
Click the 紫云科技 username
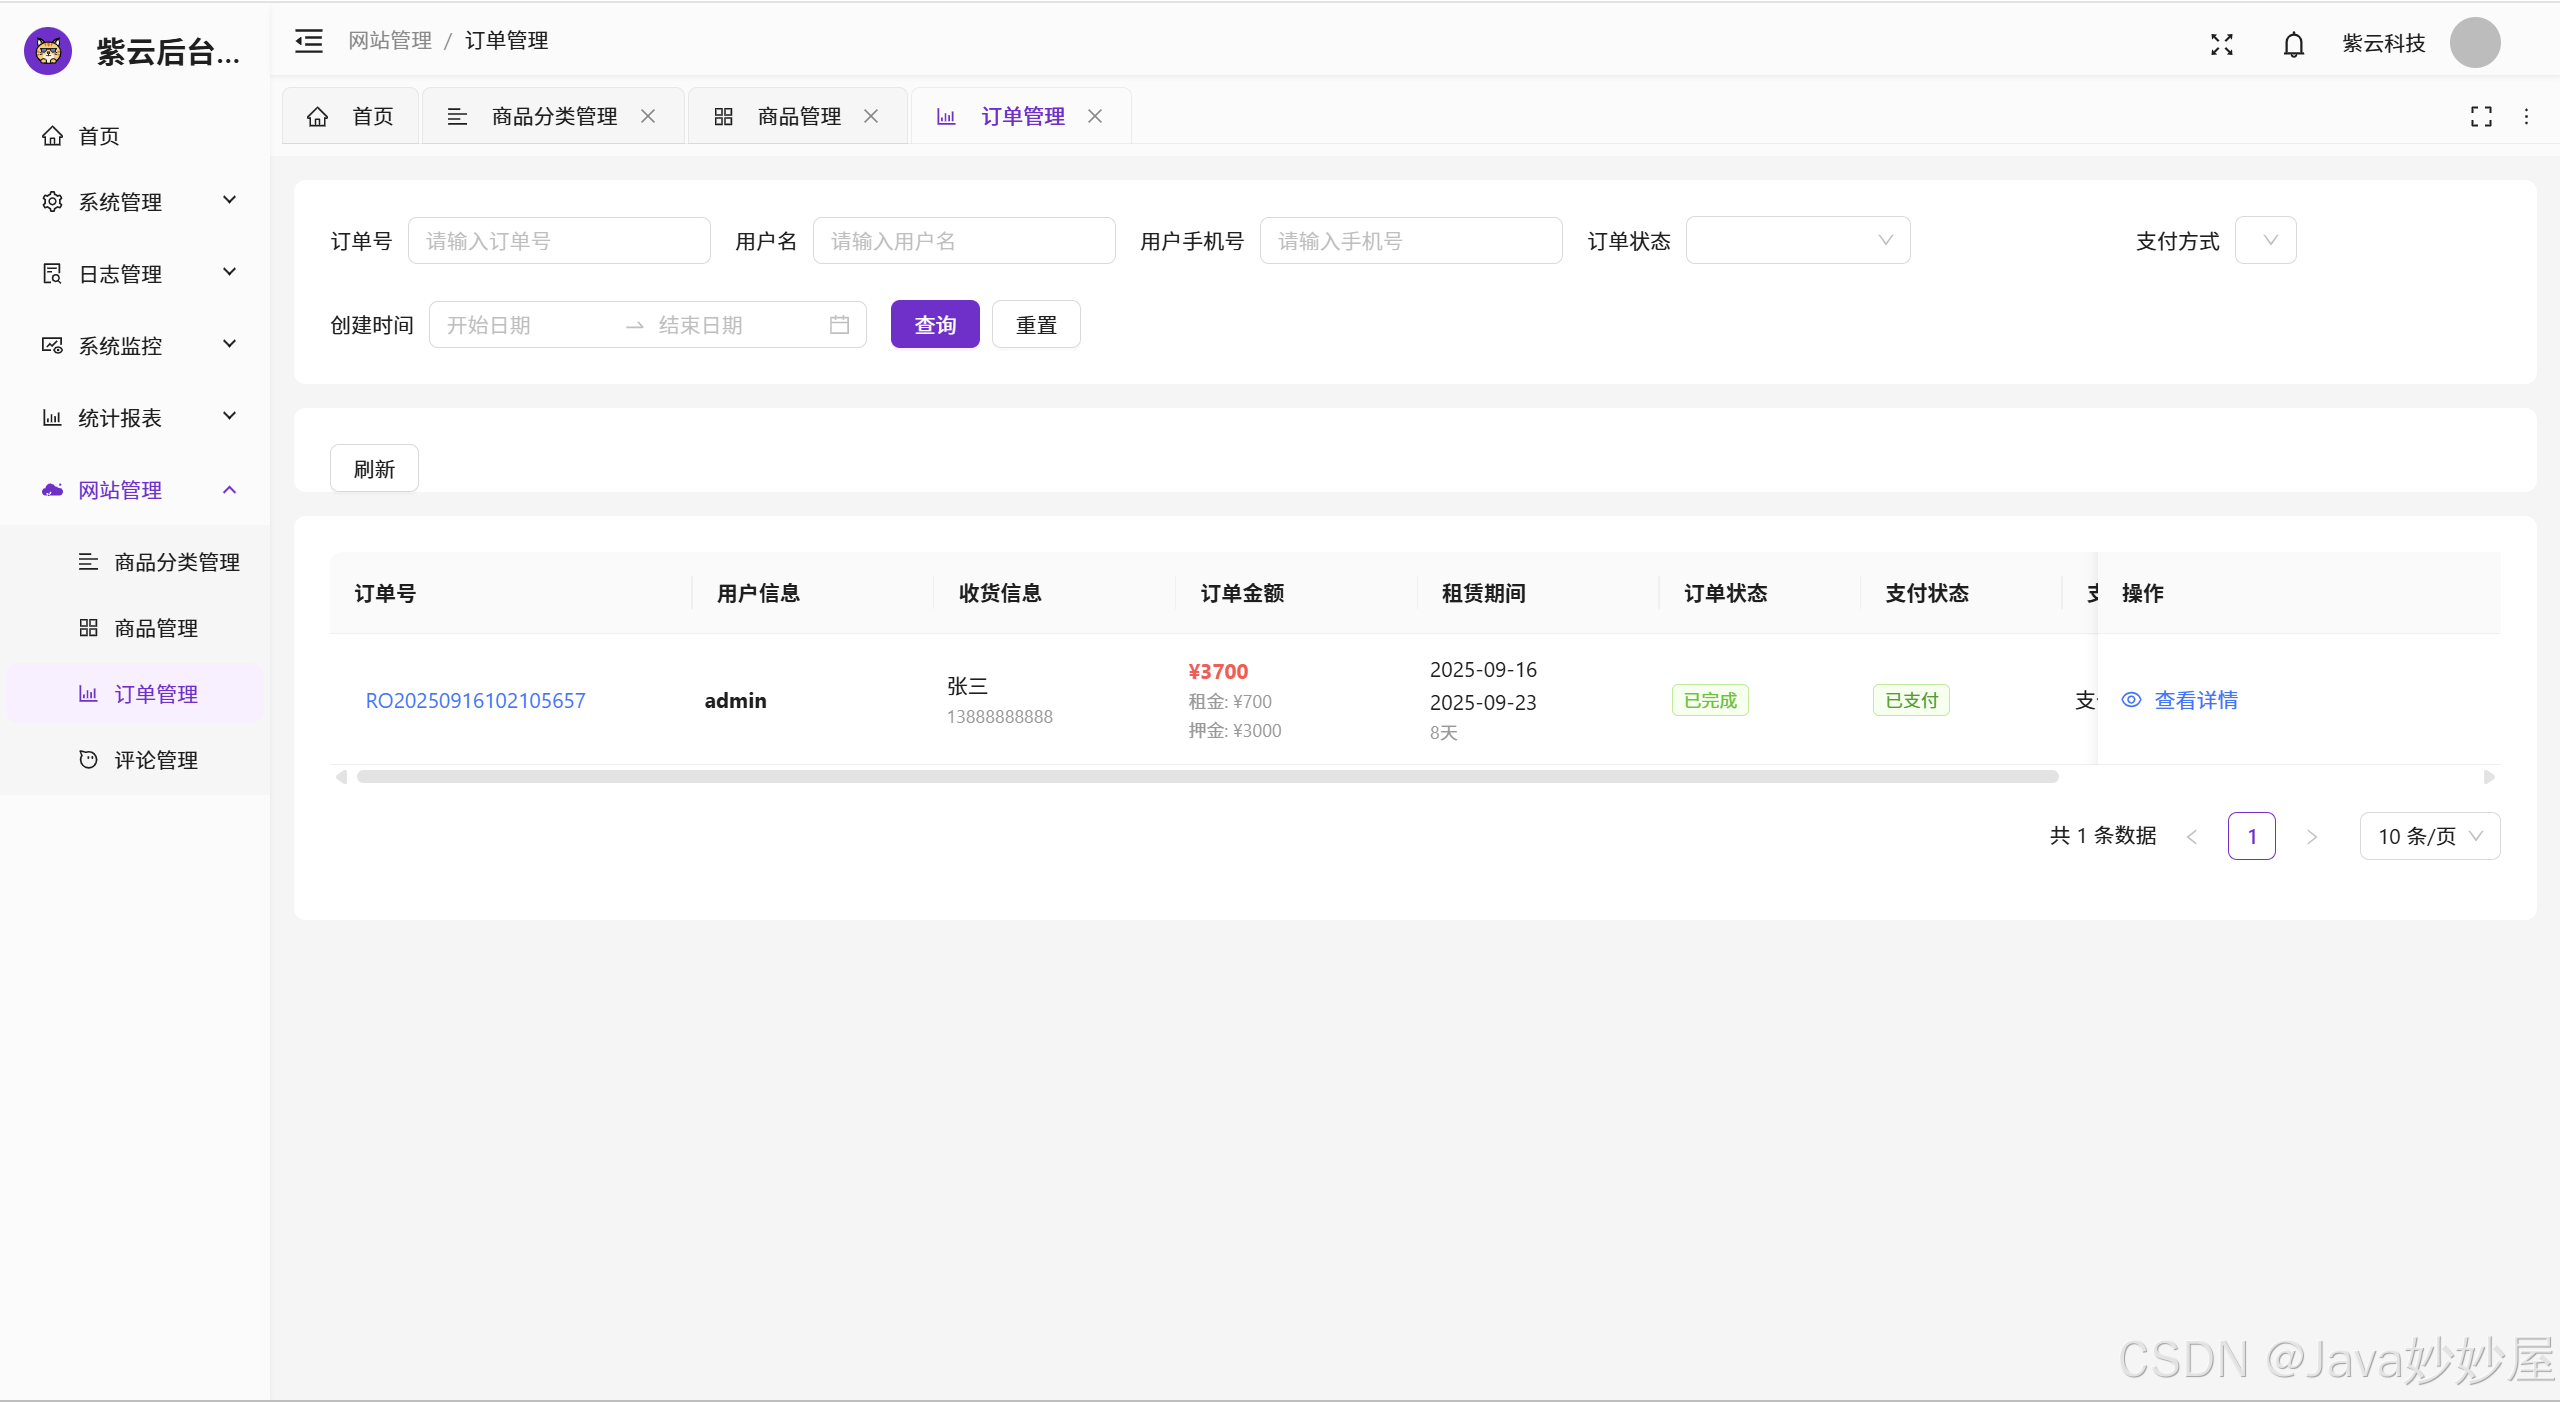coord(2384,43)
